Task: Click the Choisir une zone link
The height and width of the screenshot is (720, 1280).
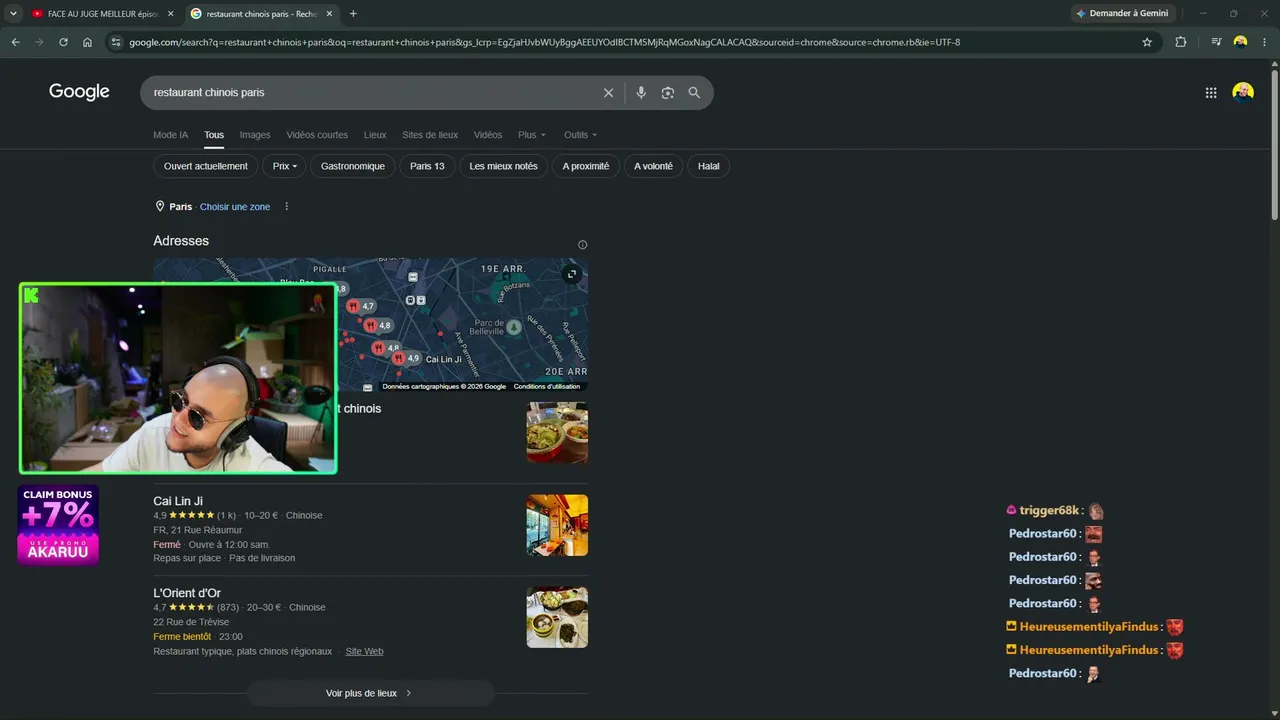Action: pyautogui.click(x=235, y=207)
